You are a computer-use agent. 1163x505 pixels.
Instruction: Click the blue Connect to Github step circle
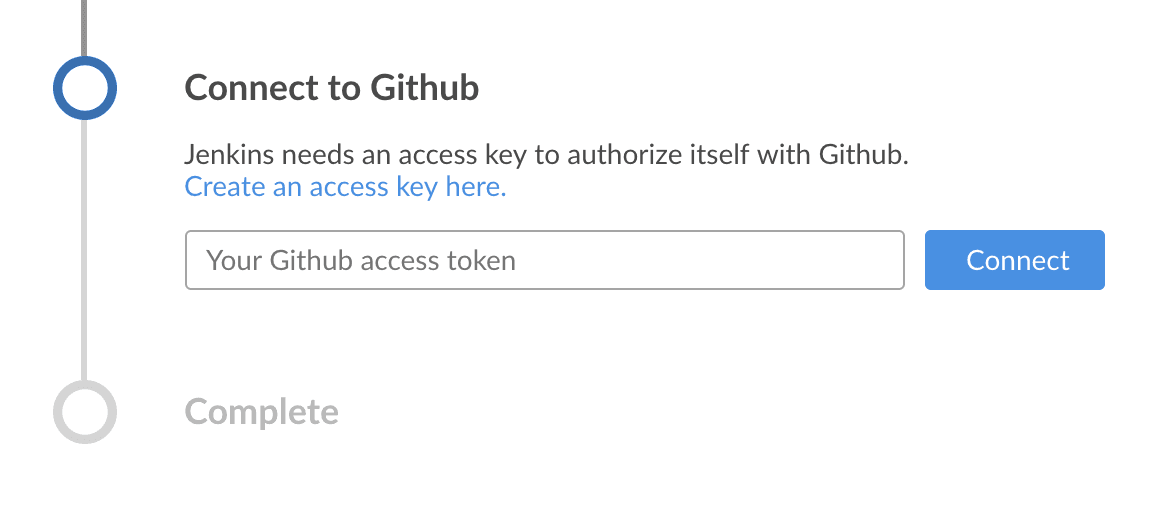(x=85, y=88)
